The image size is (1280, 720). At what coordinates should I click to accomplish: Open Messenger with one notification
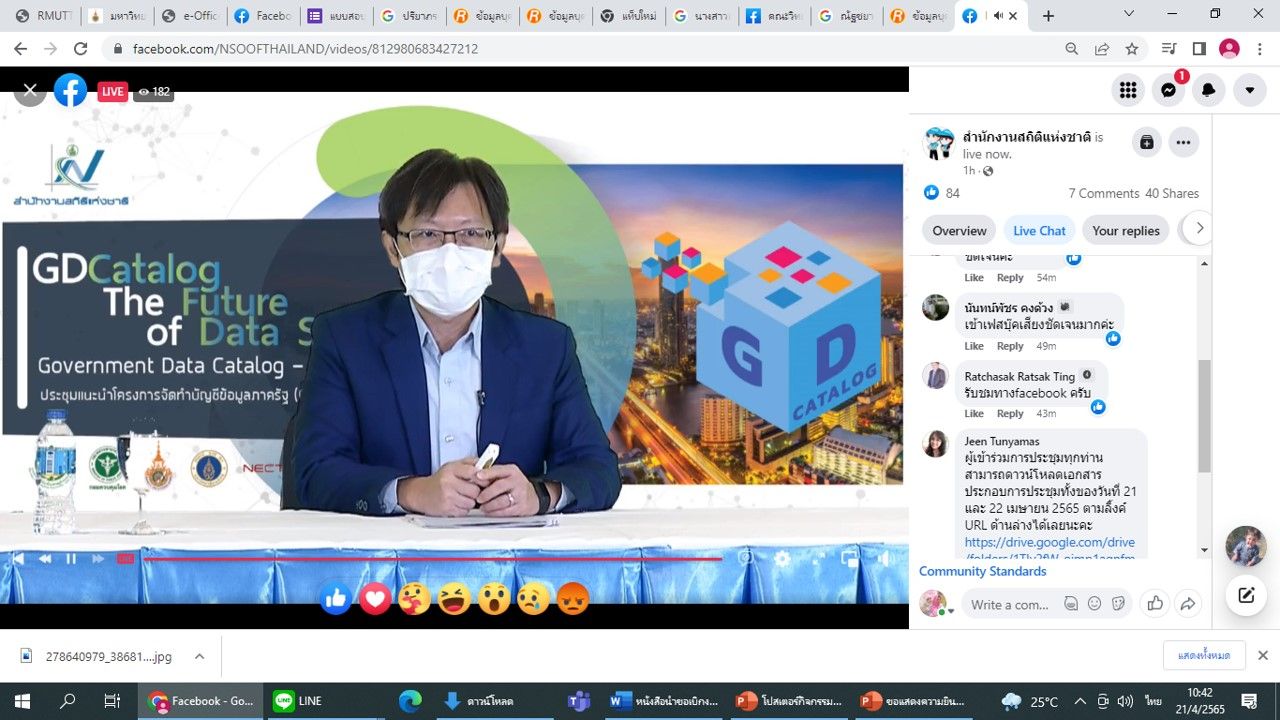point(1168,90)
